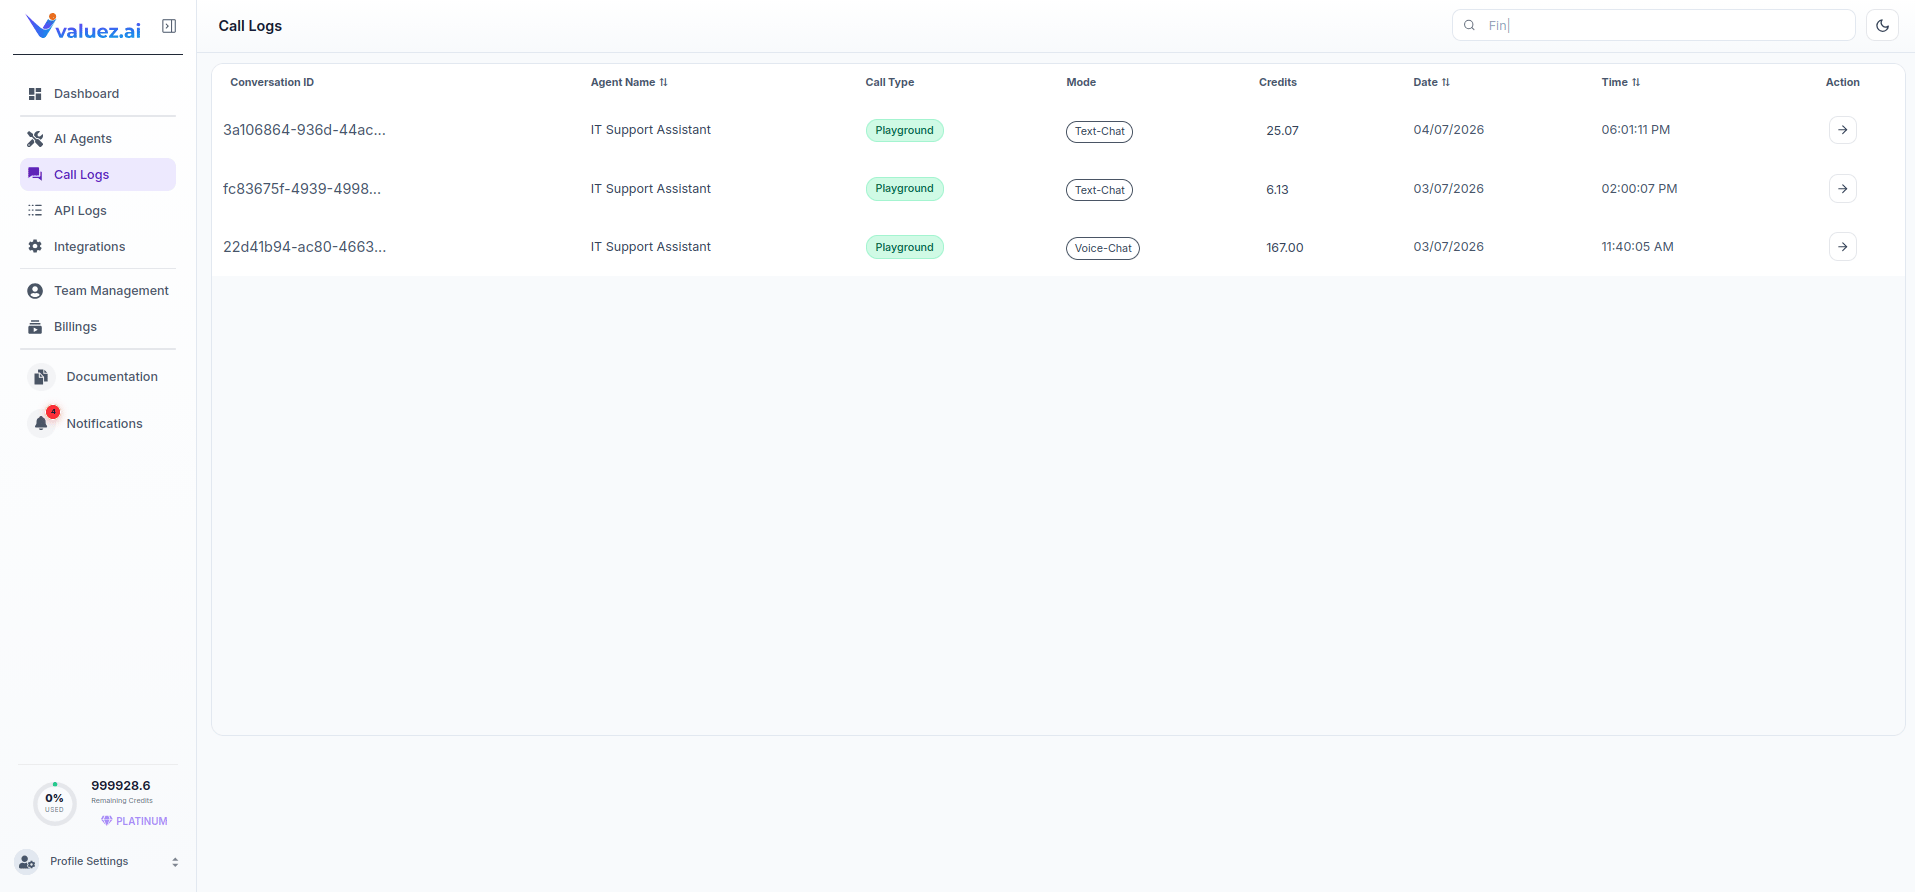Click date 04/07/2026
This screenshot has height=892, width=1915.
pyautogui.click(x=1448, y=130)
